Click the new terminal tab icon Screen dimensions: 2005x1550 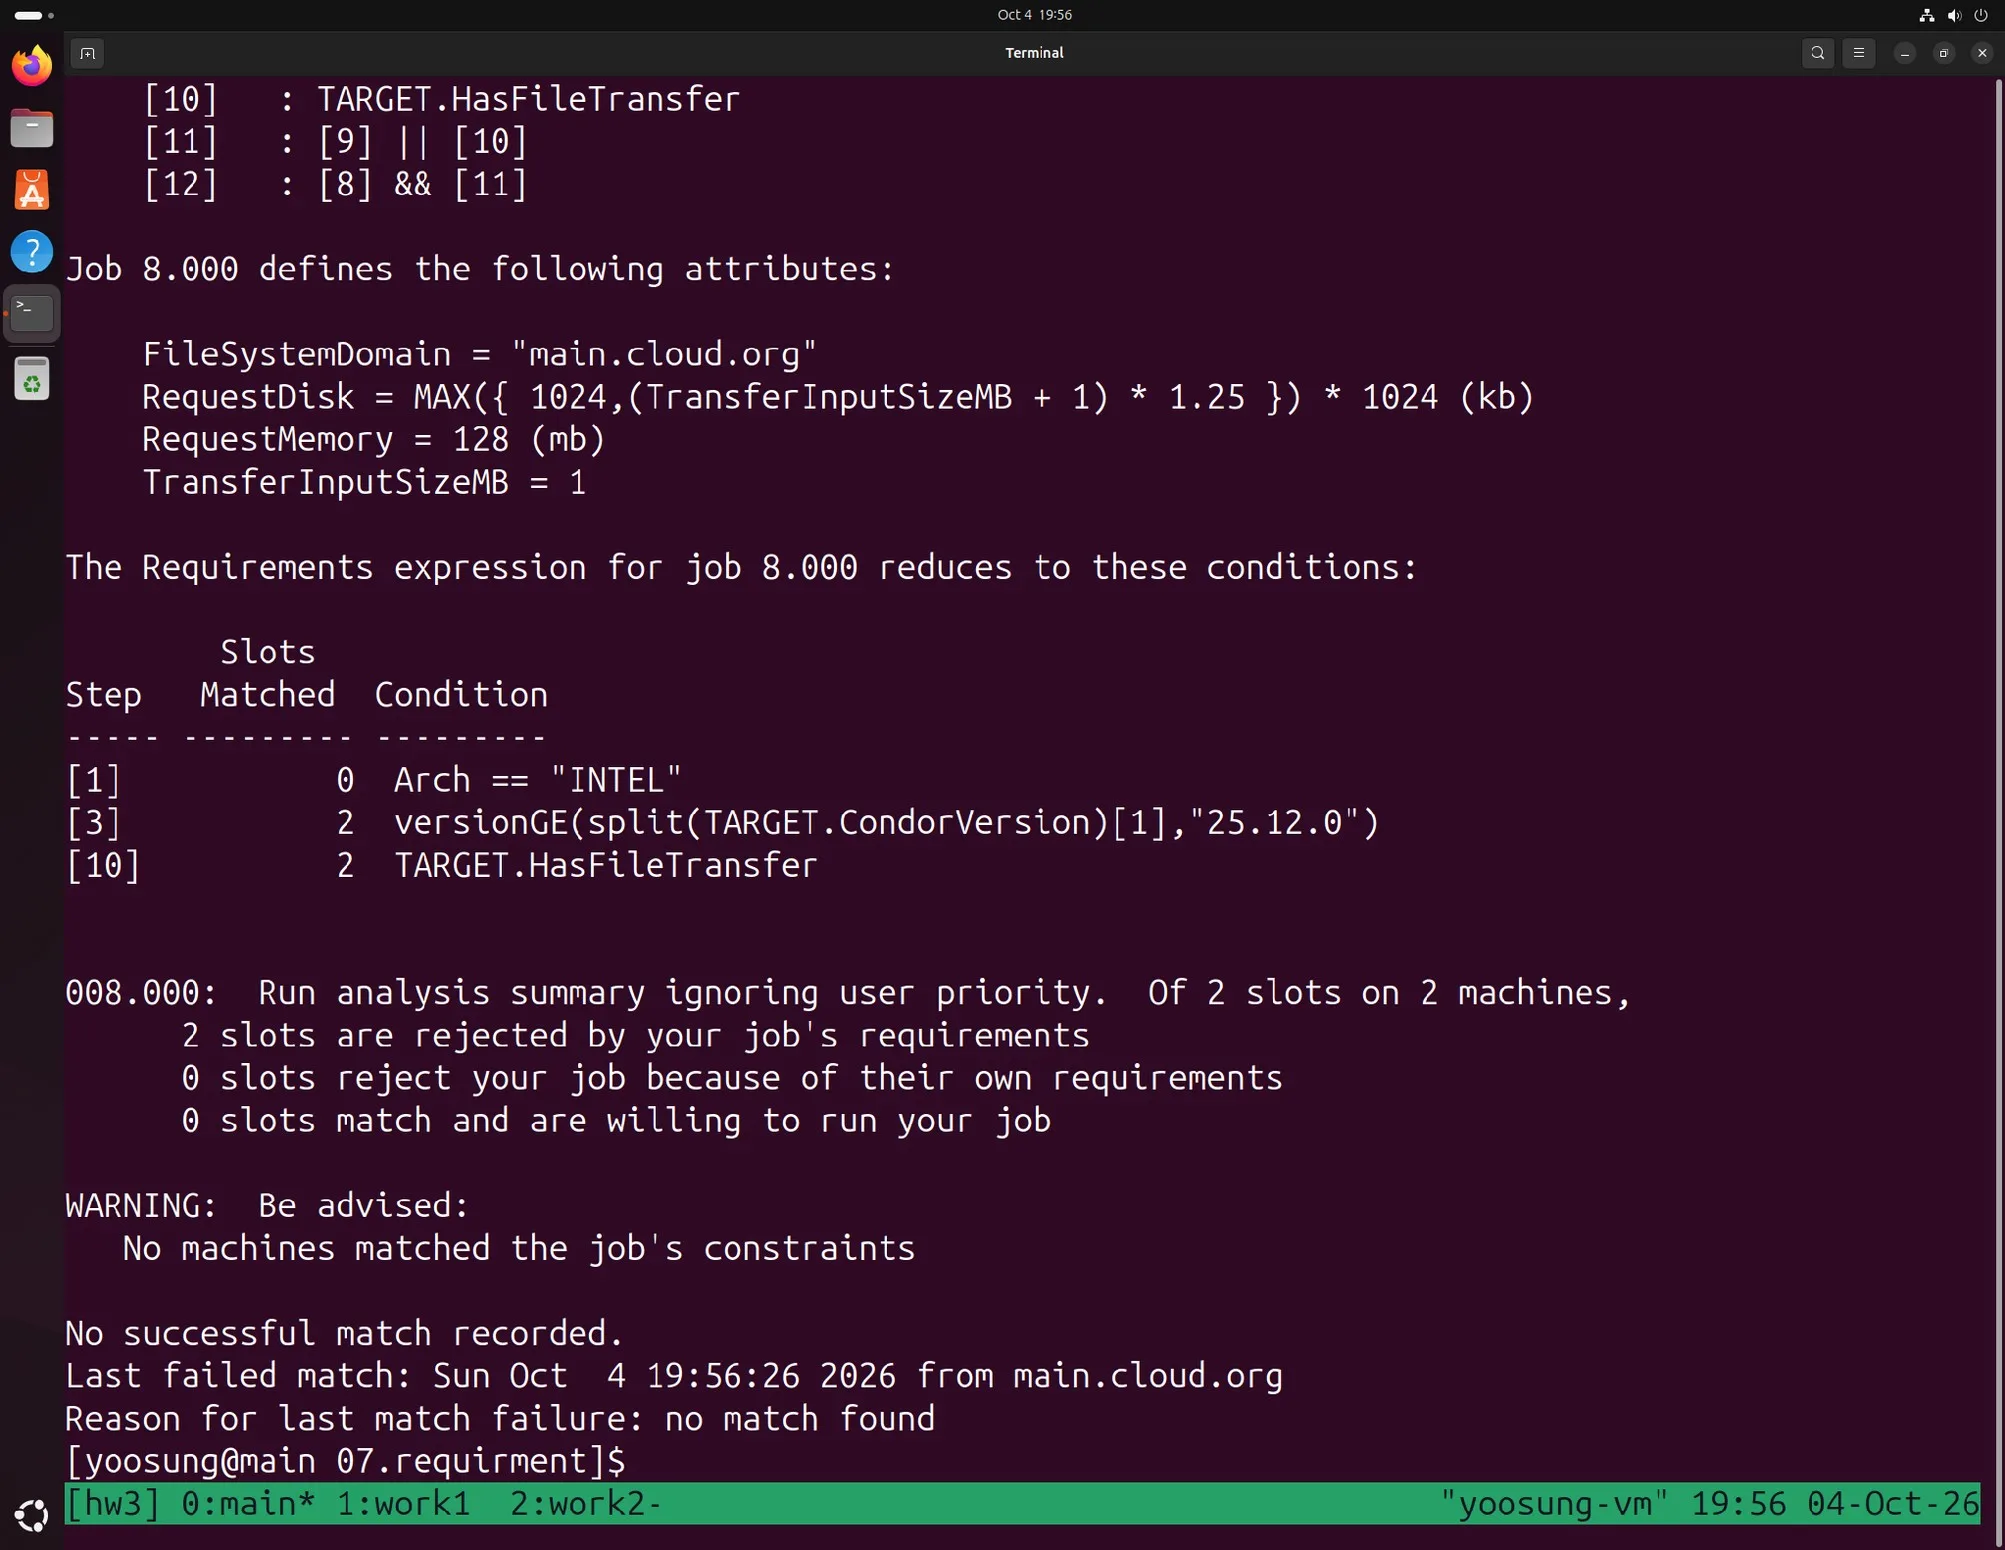[x=88, y=53]
